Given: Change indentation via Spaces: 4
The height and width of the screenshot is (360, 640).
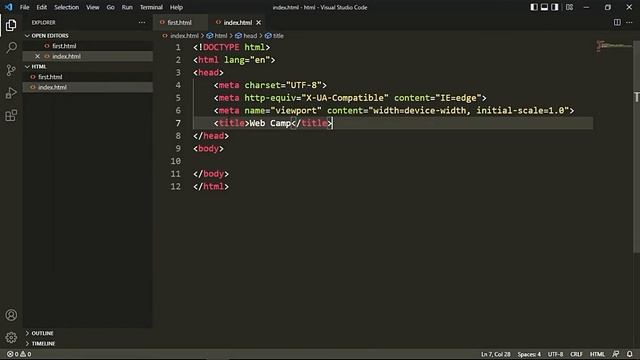Looking at the screenshot, I should (x=529, y=354).
